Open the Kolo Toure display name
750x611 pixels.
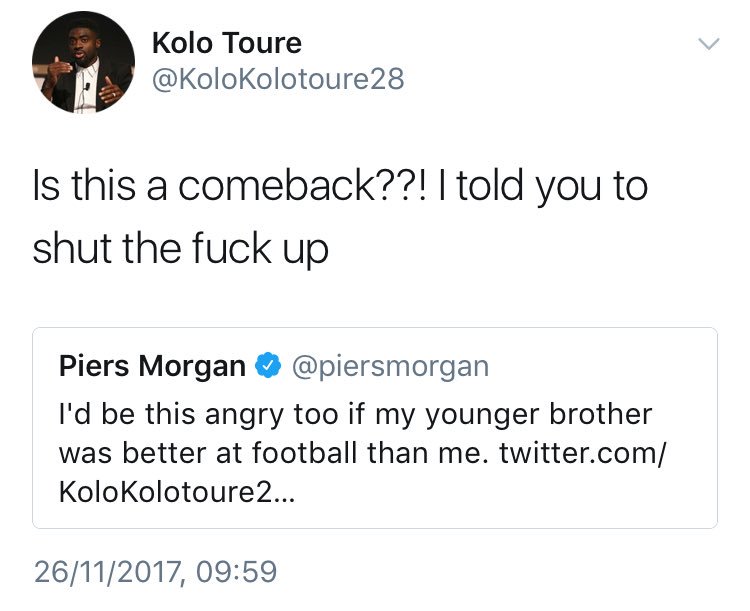(226, 43)
